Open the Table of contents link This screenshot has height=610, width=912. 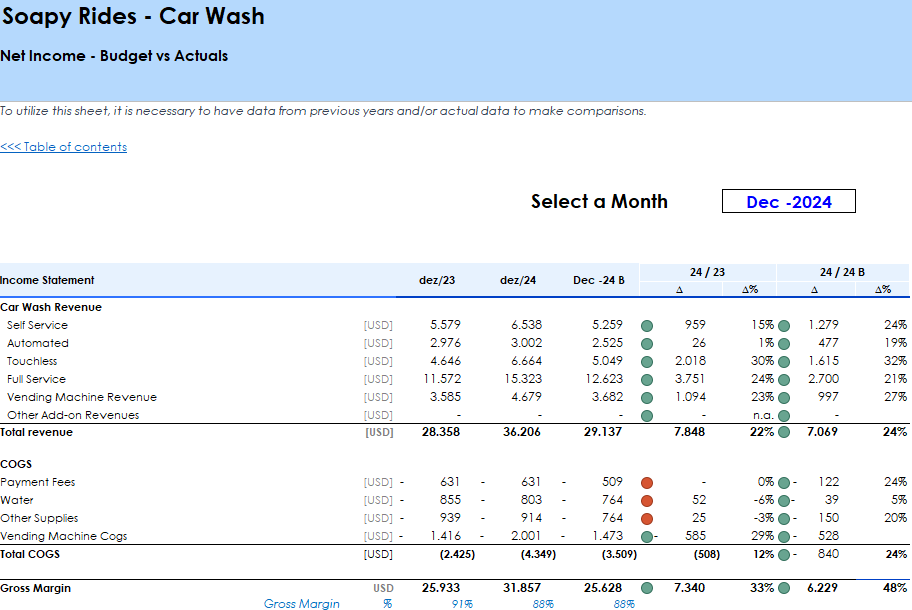(x=64, y=147)
